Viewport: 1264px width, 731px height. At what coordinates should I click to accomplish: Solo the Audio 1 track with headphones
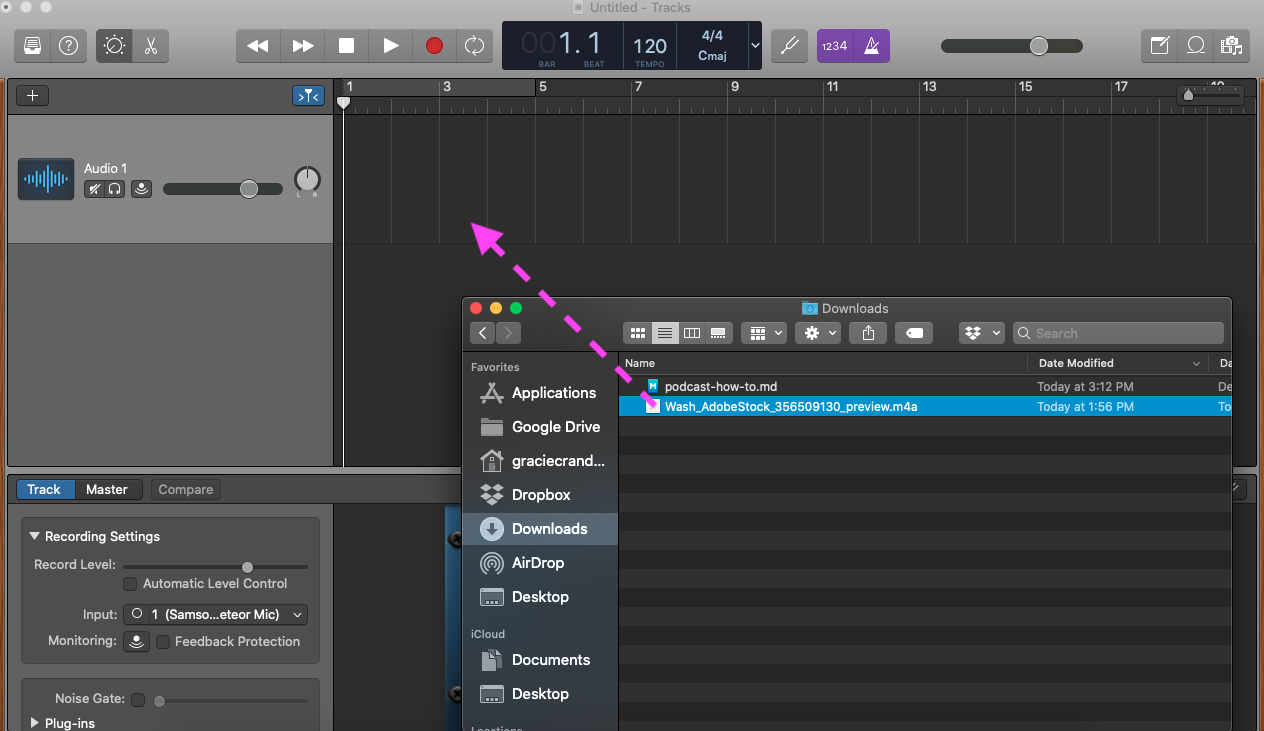coord(115,188)
